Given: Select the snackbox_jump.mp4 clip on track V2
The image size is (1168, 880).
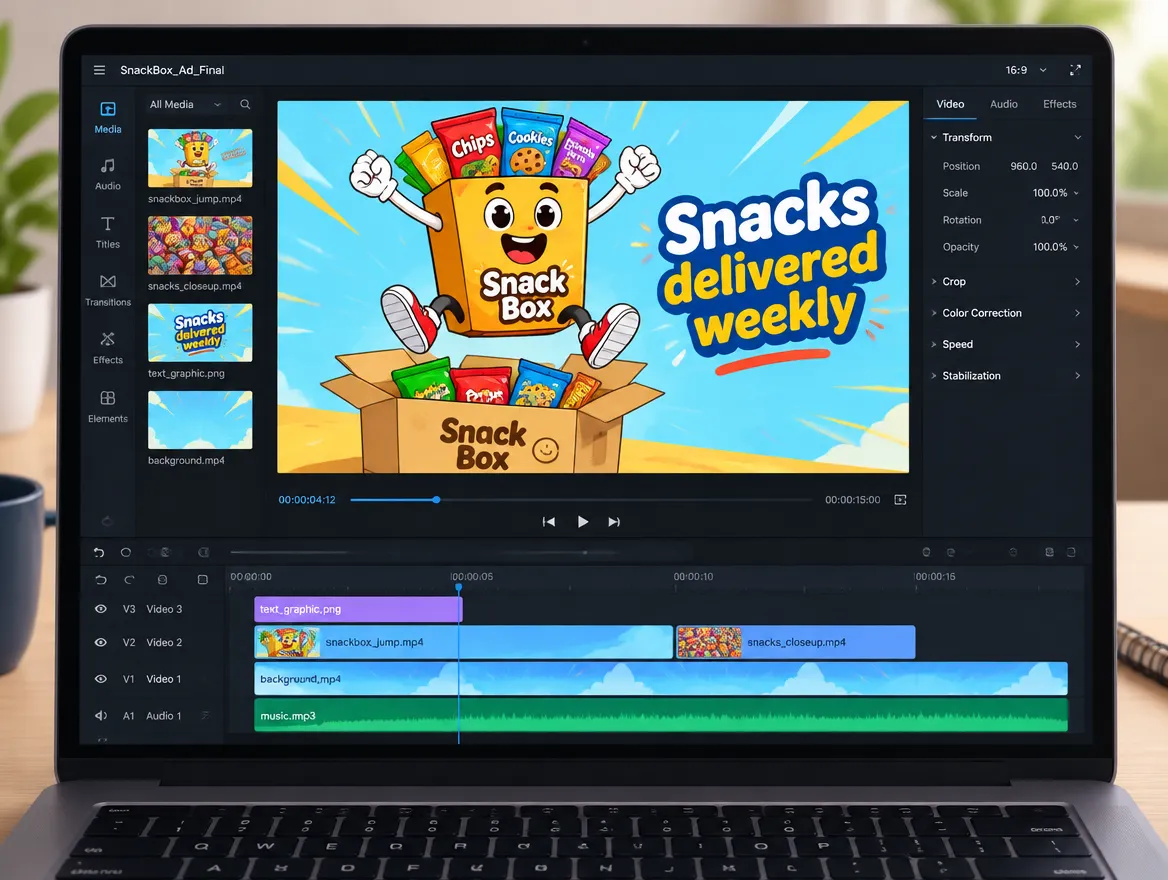Looking at the screenshot, I should pyautogui.click(x=463, y=642).
